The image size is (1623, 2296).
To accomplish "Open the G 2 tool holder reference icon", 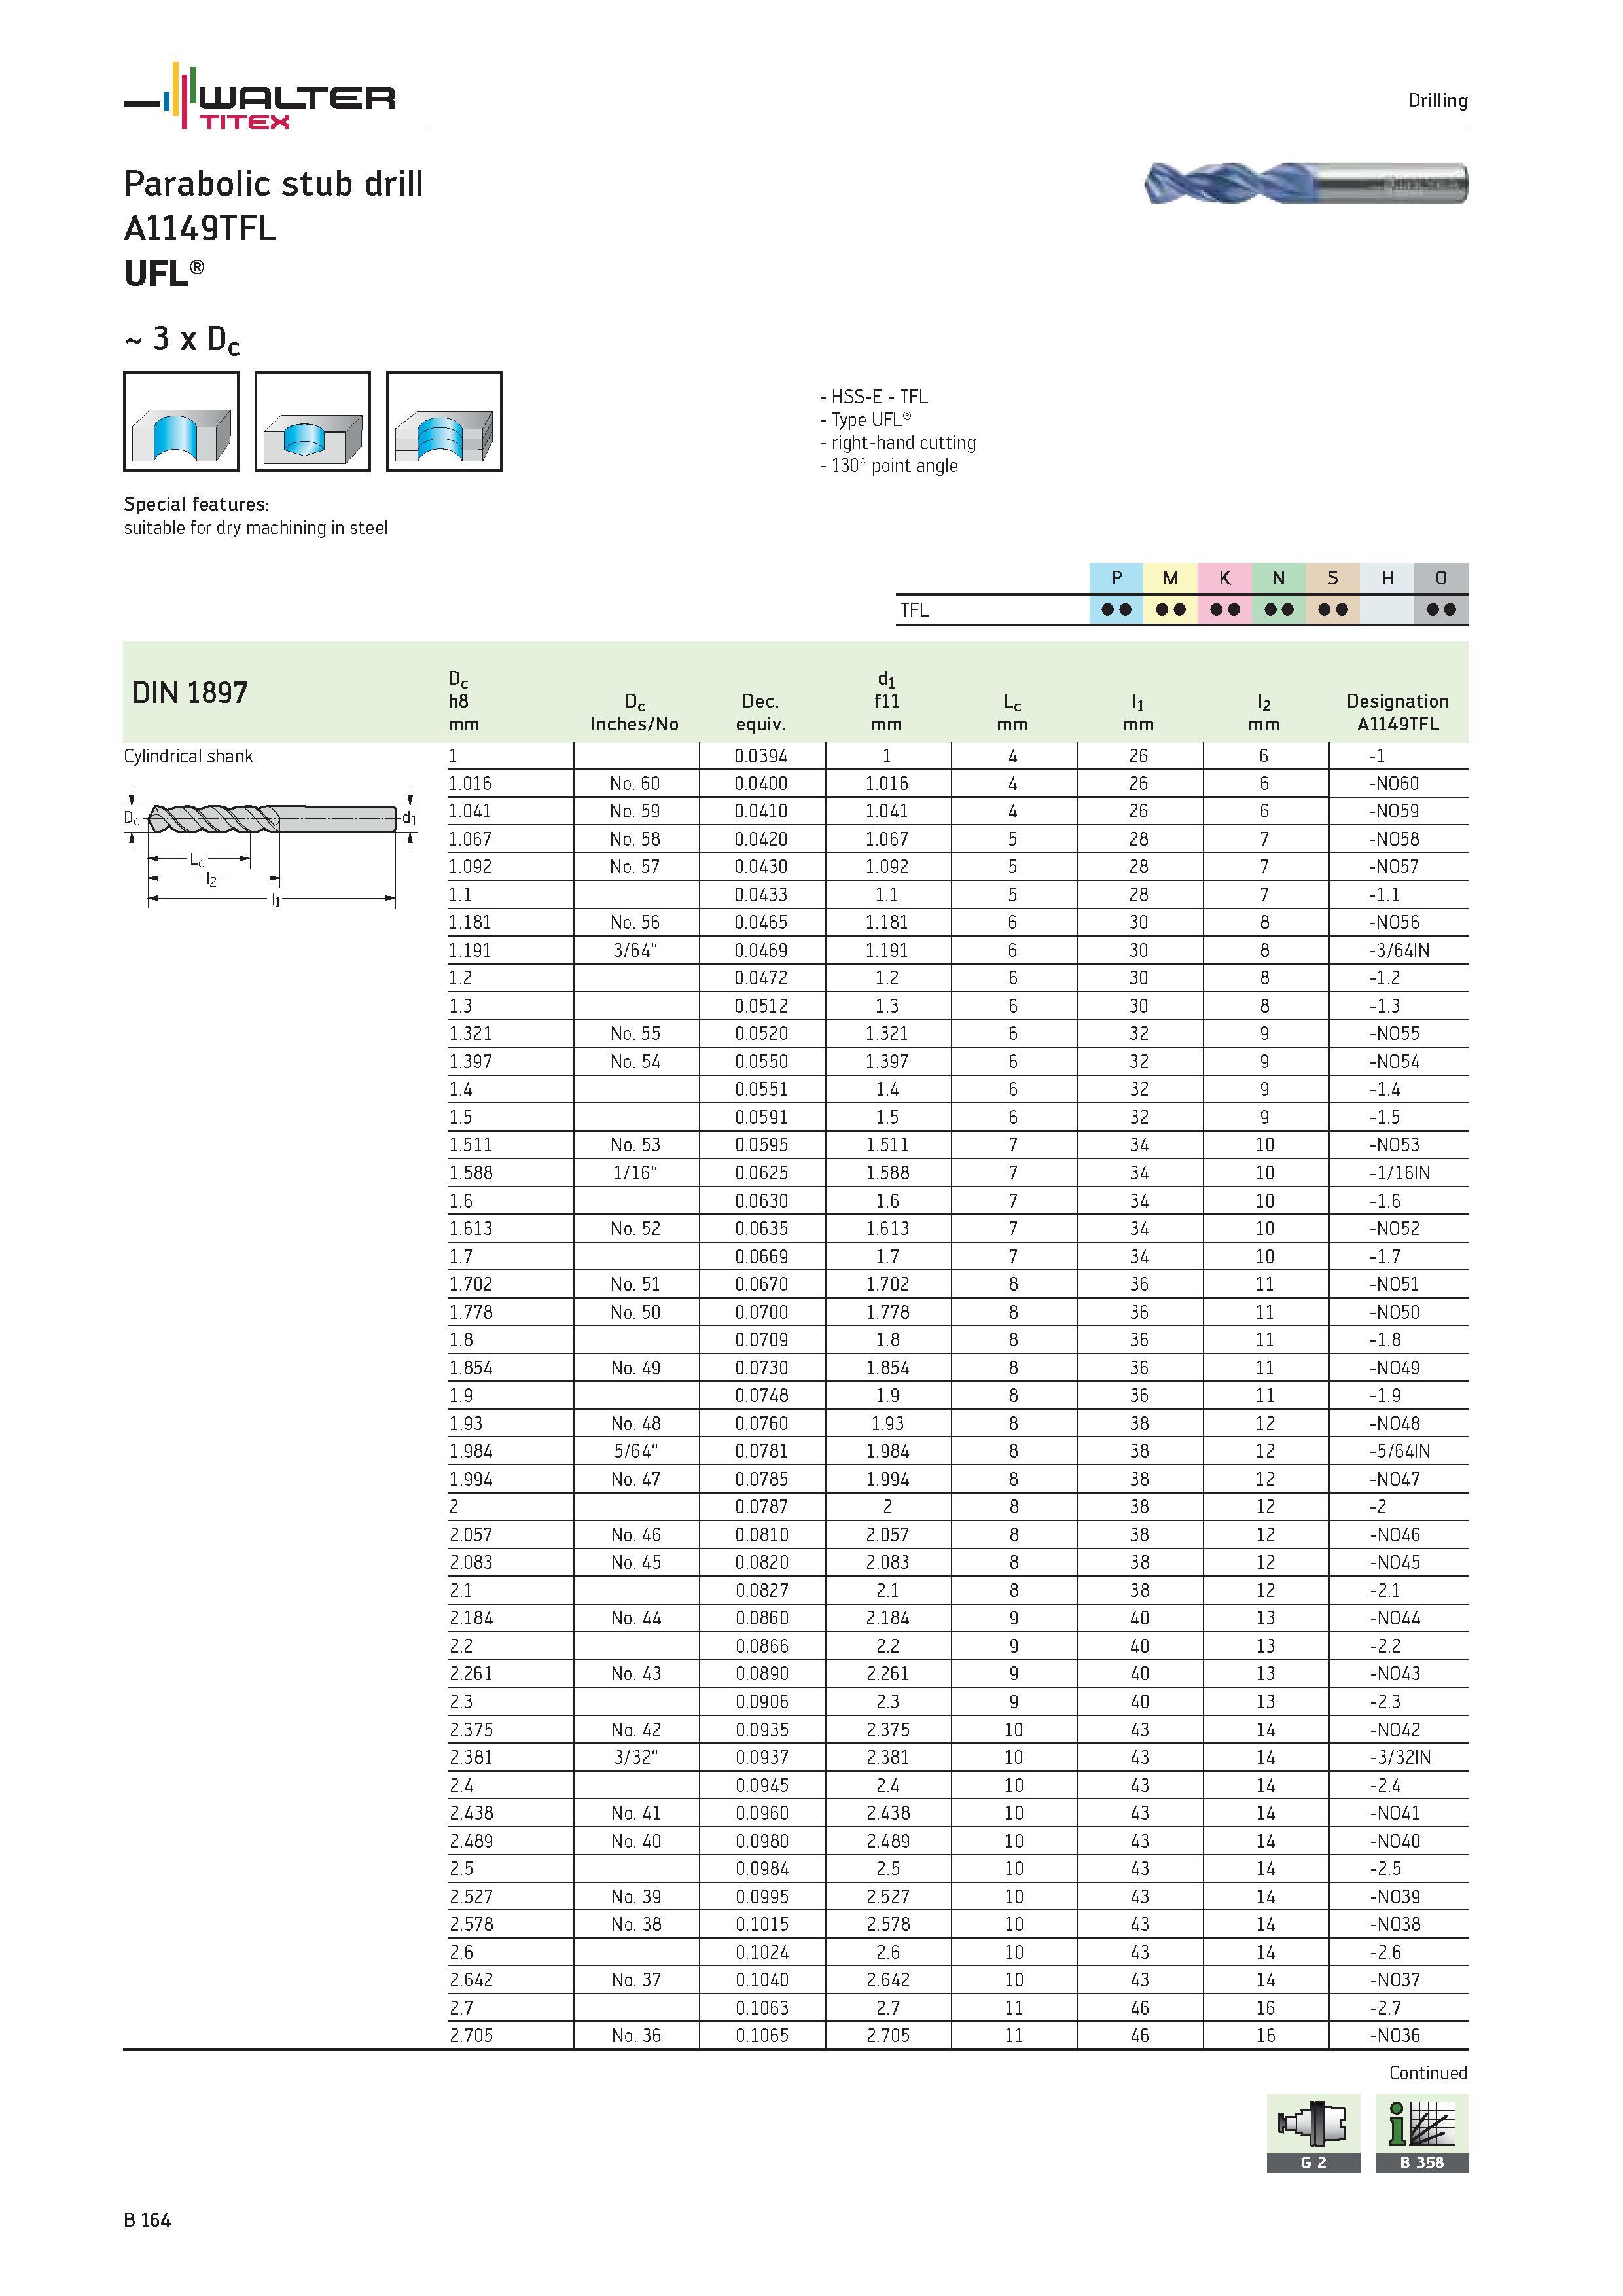I will pos(1313,2134).
